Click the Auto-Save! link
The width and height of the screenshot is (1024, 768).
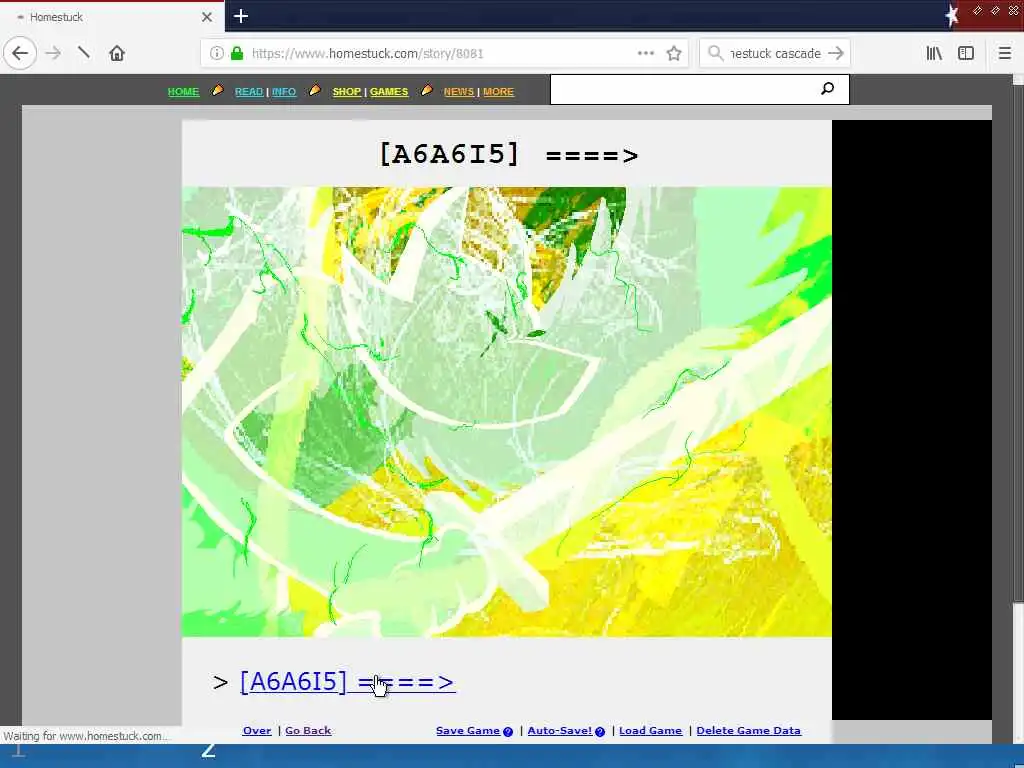[x=560, y=731]
